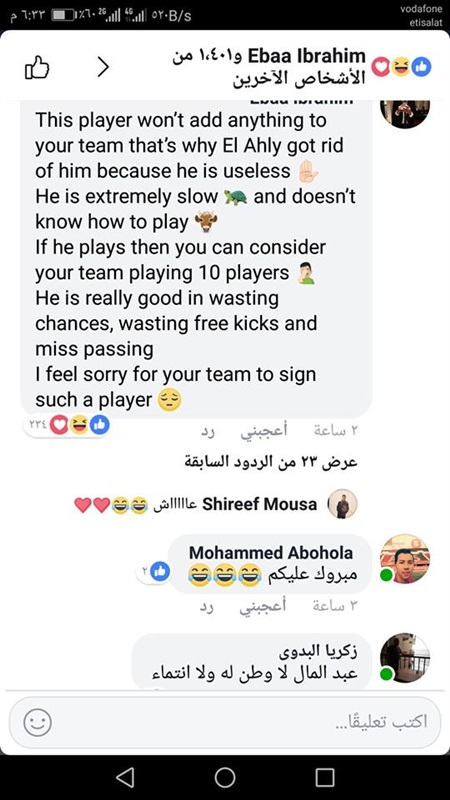Tap Android recent apps square button

point(325,778)
